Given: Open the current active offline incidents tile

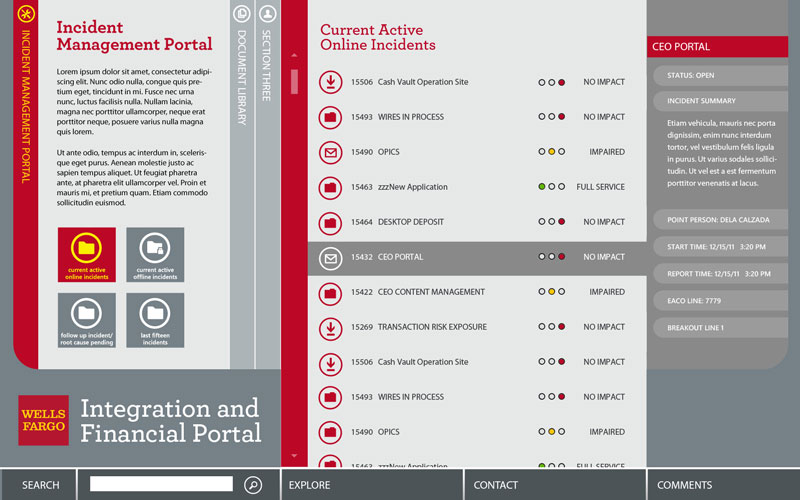Looking at the screenshot, I should [155, 255].
